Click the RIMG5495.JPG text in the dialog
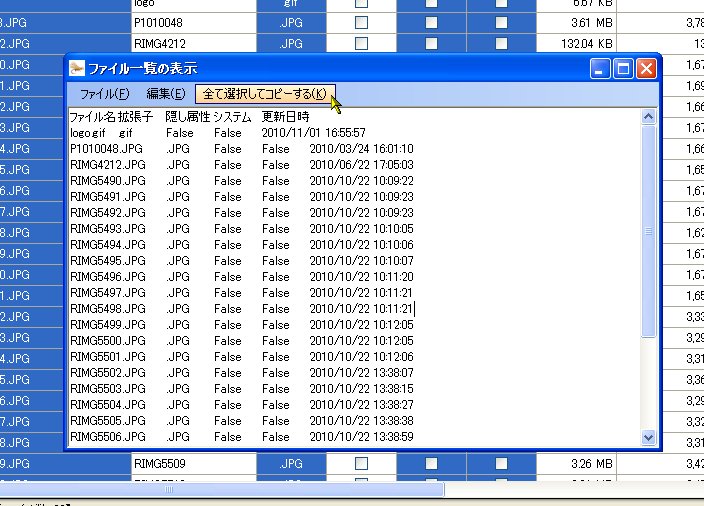 click(x=108, y=261)
